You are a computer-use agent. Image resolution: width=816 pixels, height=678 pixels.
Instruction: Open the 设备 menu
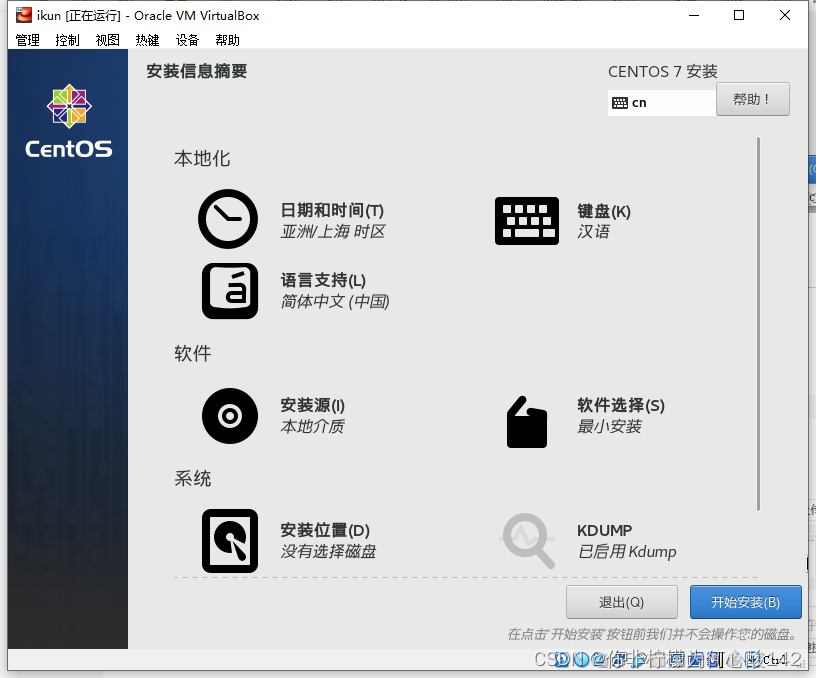tap(186, 40)
